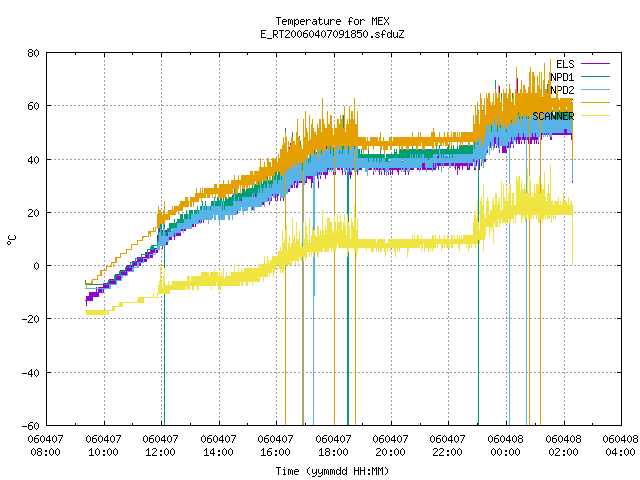The height and width of the screenshot is (480, 640).
Task: Click the y-axis tick label -20
Action: tap(31, 320)
